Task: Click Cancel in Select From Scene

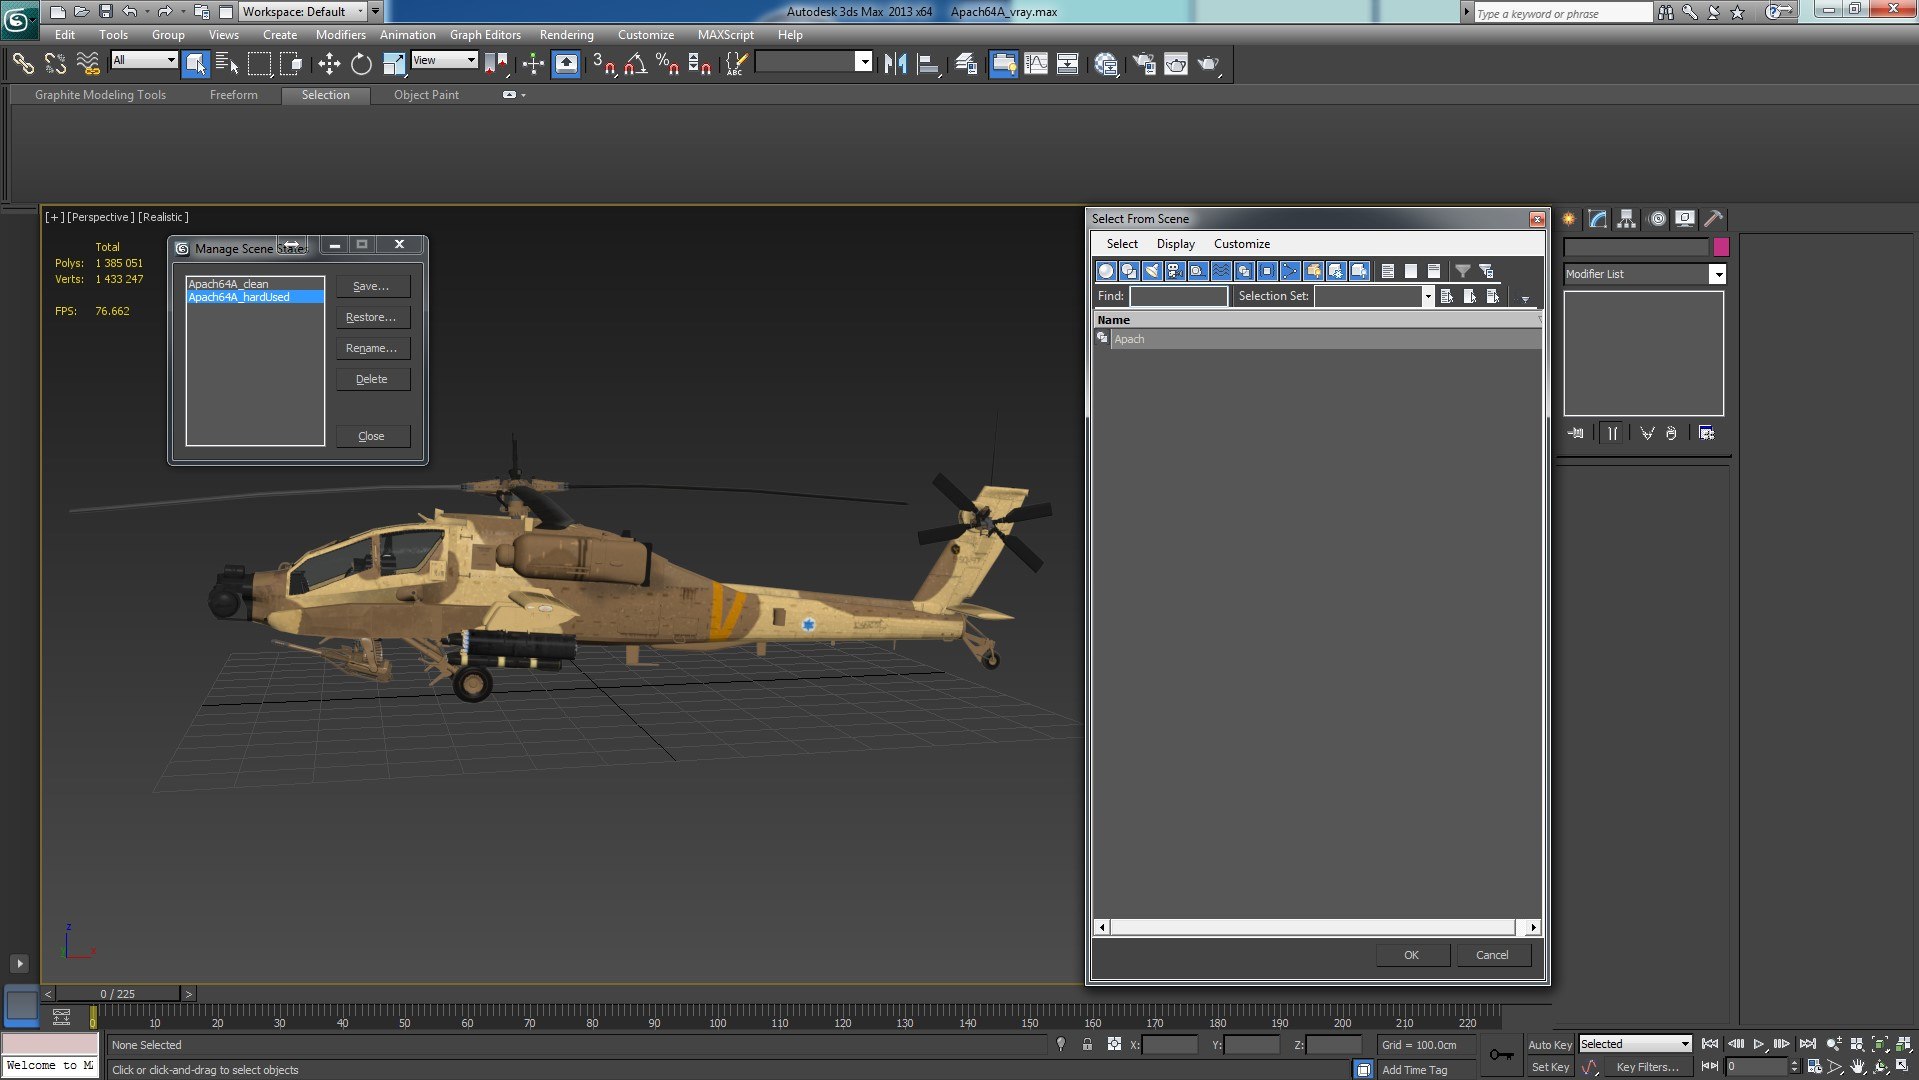Action: pos(1492,955)
